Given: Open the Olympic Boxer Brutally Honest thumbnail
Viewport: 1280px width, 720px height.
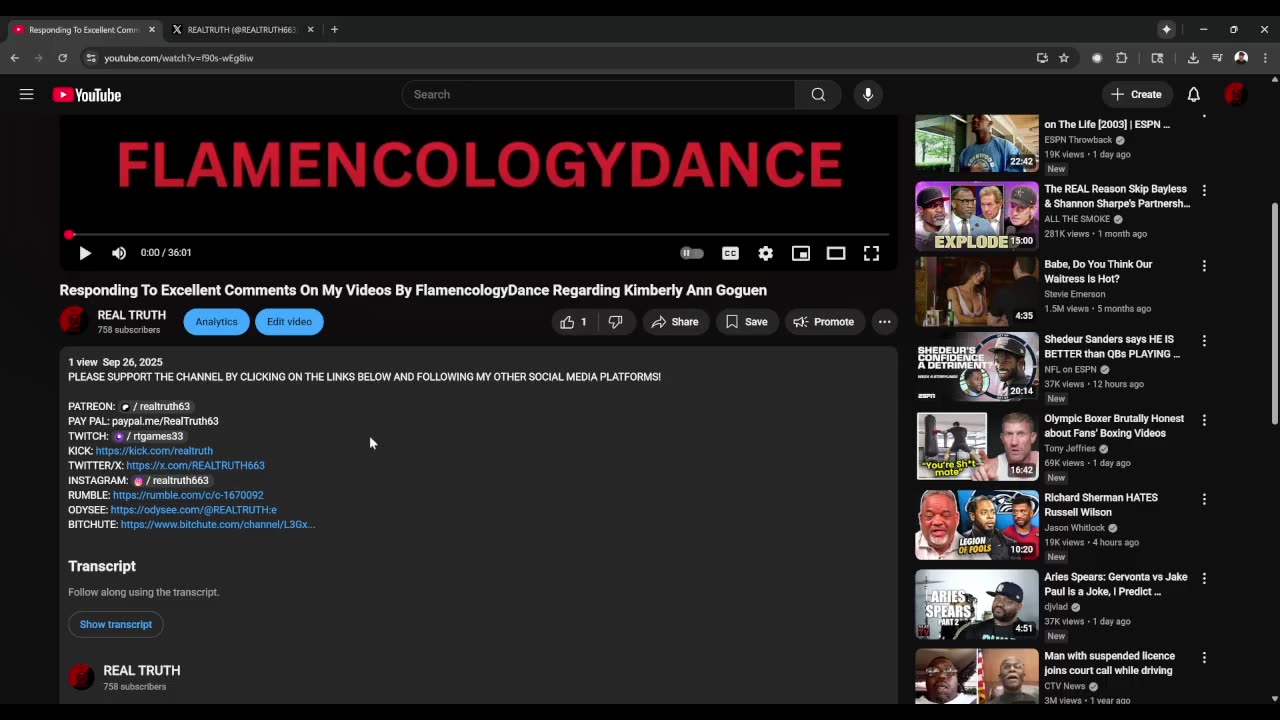Looking at the screenshot, I should pos(977,446).
